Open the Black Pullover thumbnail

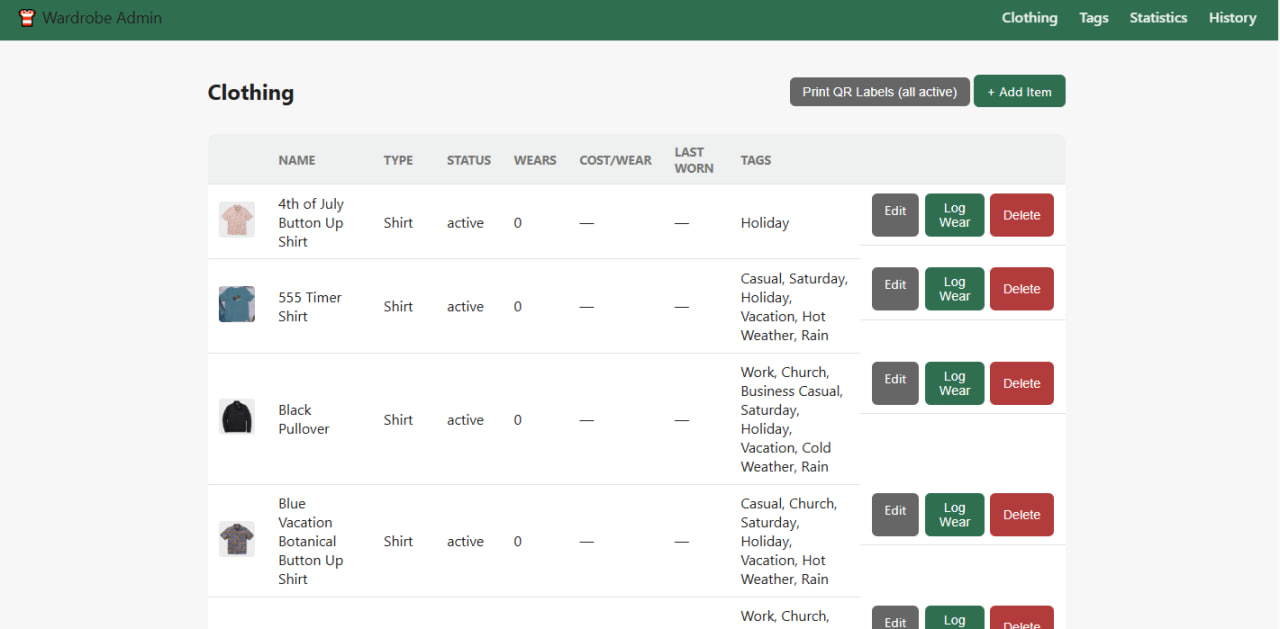[237, 416]
